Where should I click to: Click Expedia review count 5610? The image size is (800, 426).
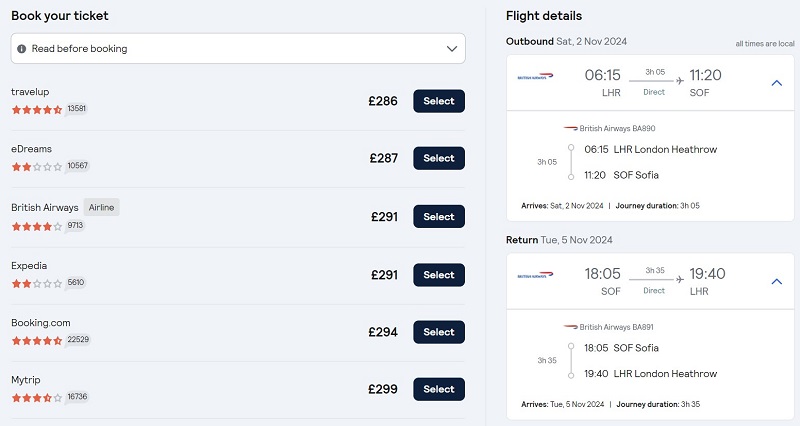pyautogui.click(x=76, y=282)
